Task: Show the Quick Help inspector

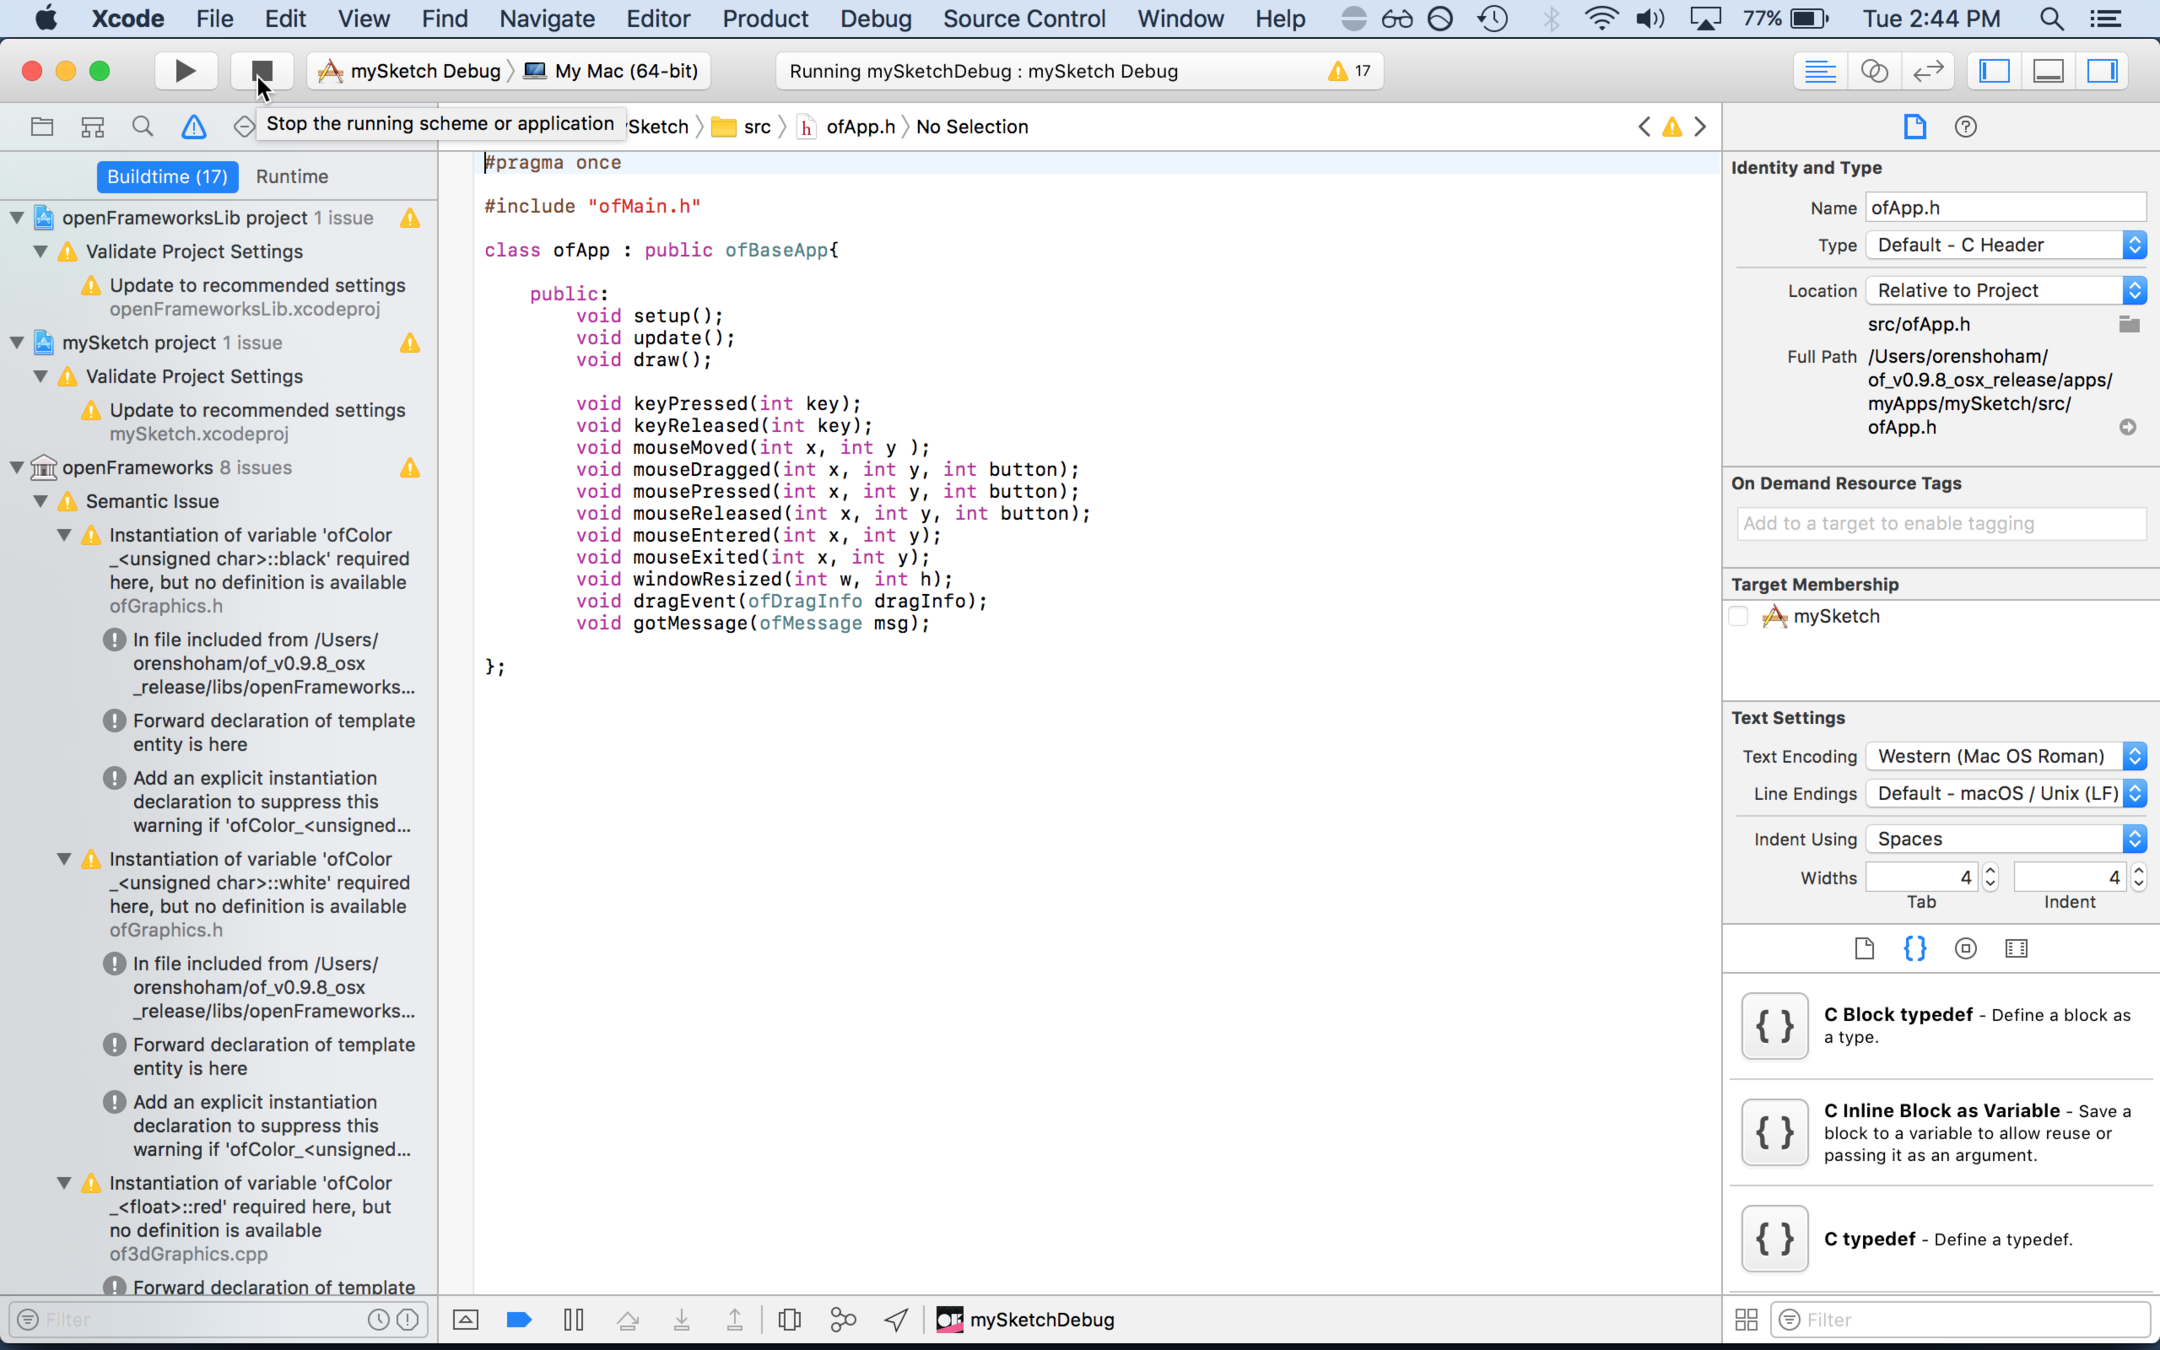Action: tap(1965, 127)
